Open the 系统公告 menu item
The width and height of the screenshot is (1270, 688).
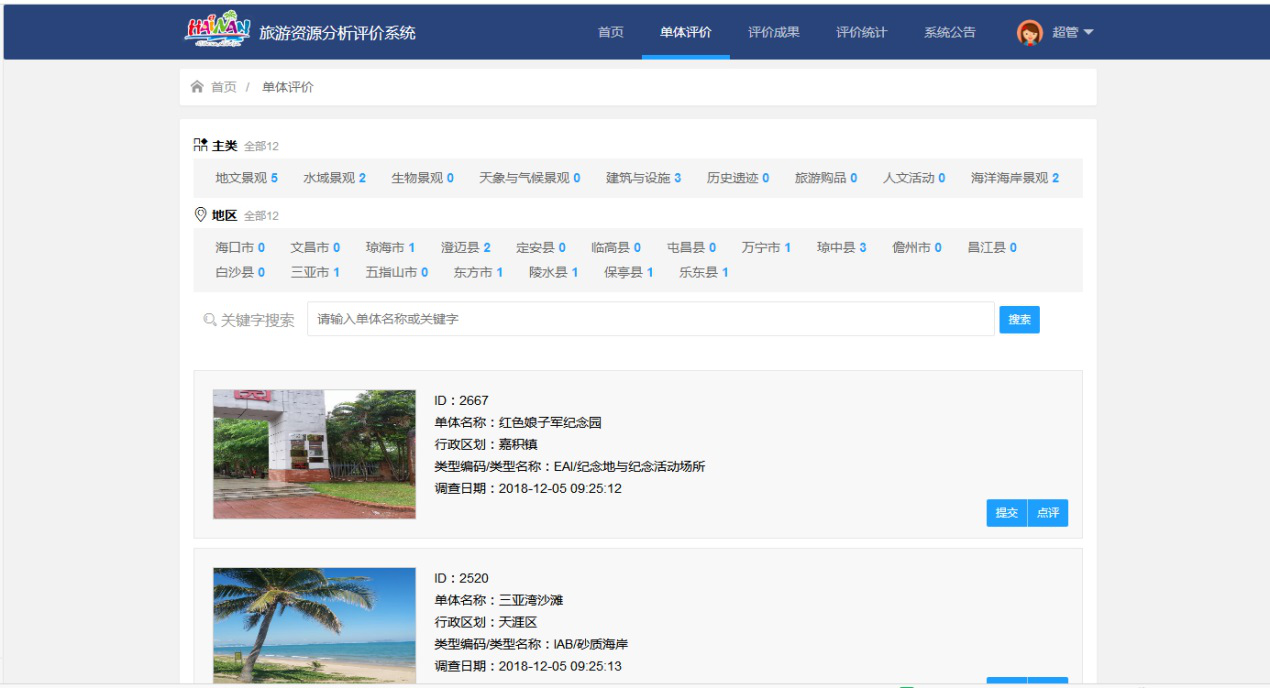pyautogui.click(x=948, y=31)
